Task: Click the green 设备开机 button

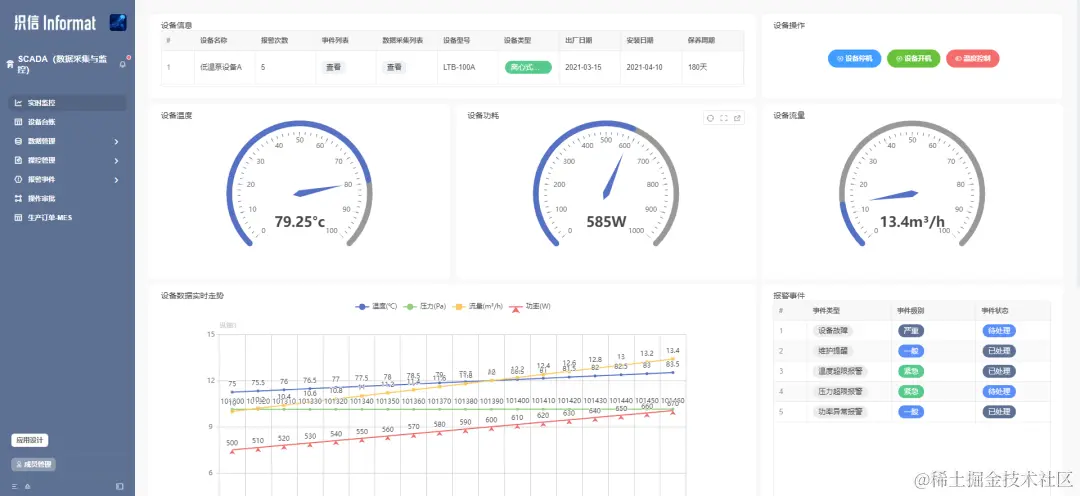Action: (913, 59)
